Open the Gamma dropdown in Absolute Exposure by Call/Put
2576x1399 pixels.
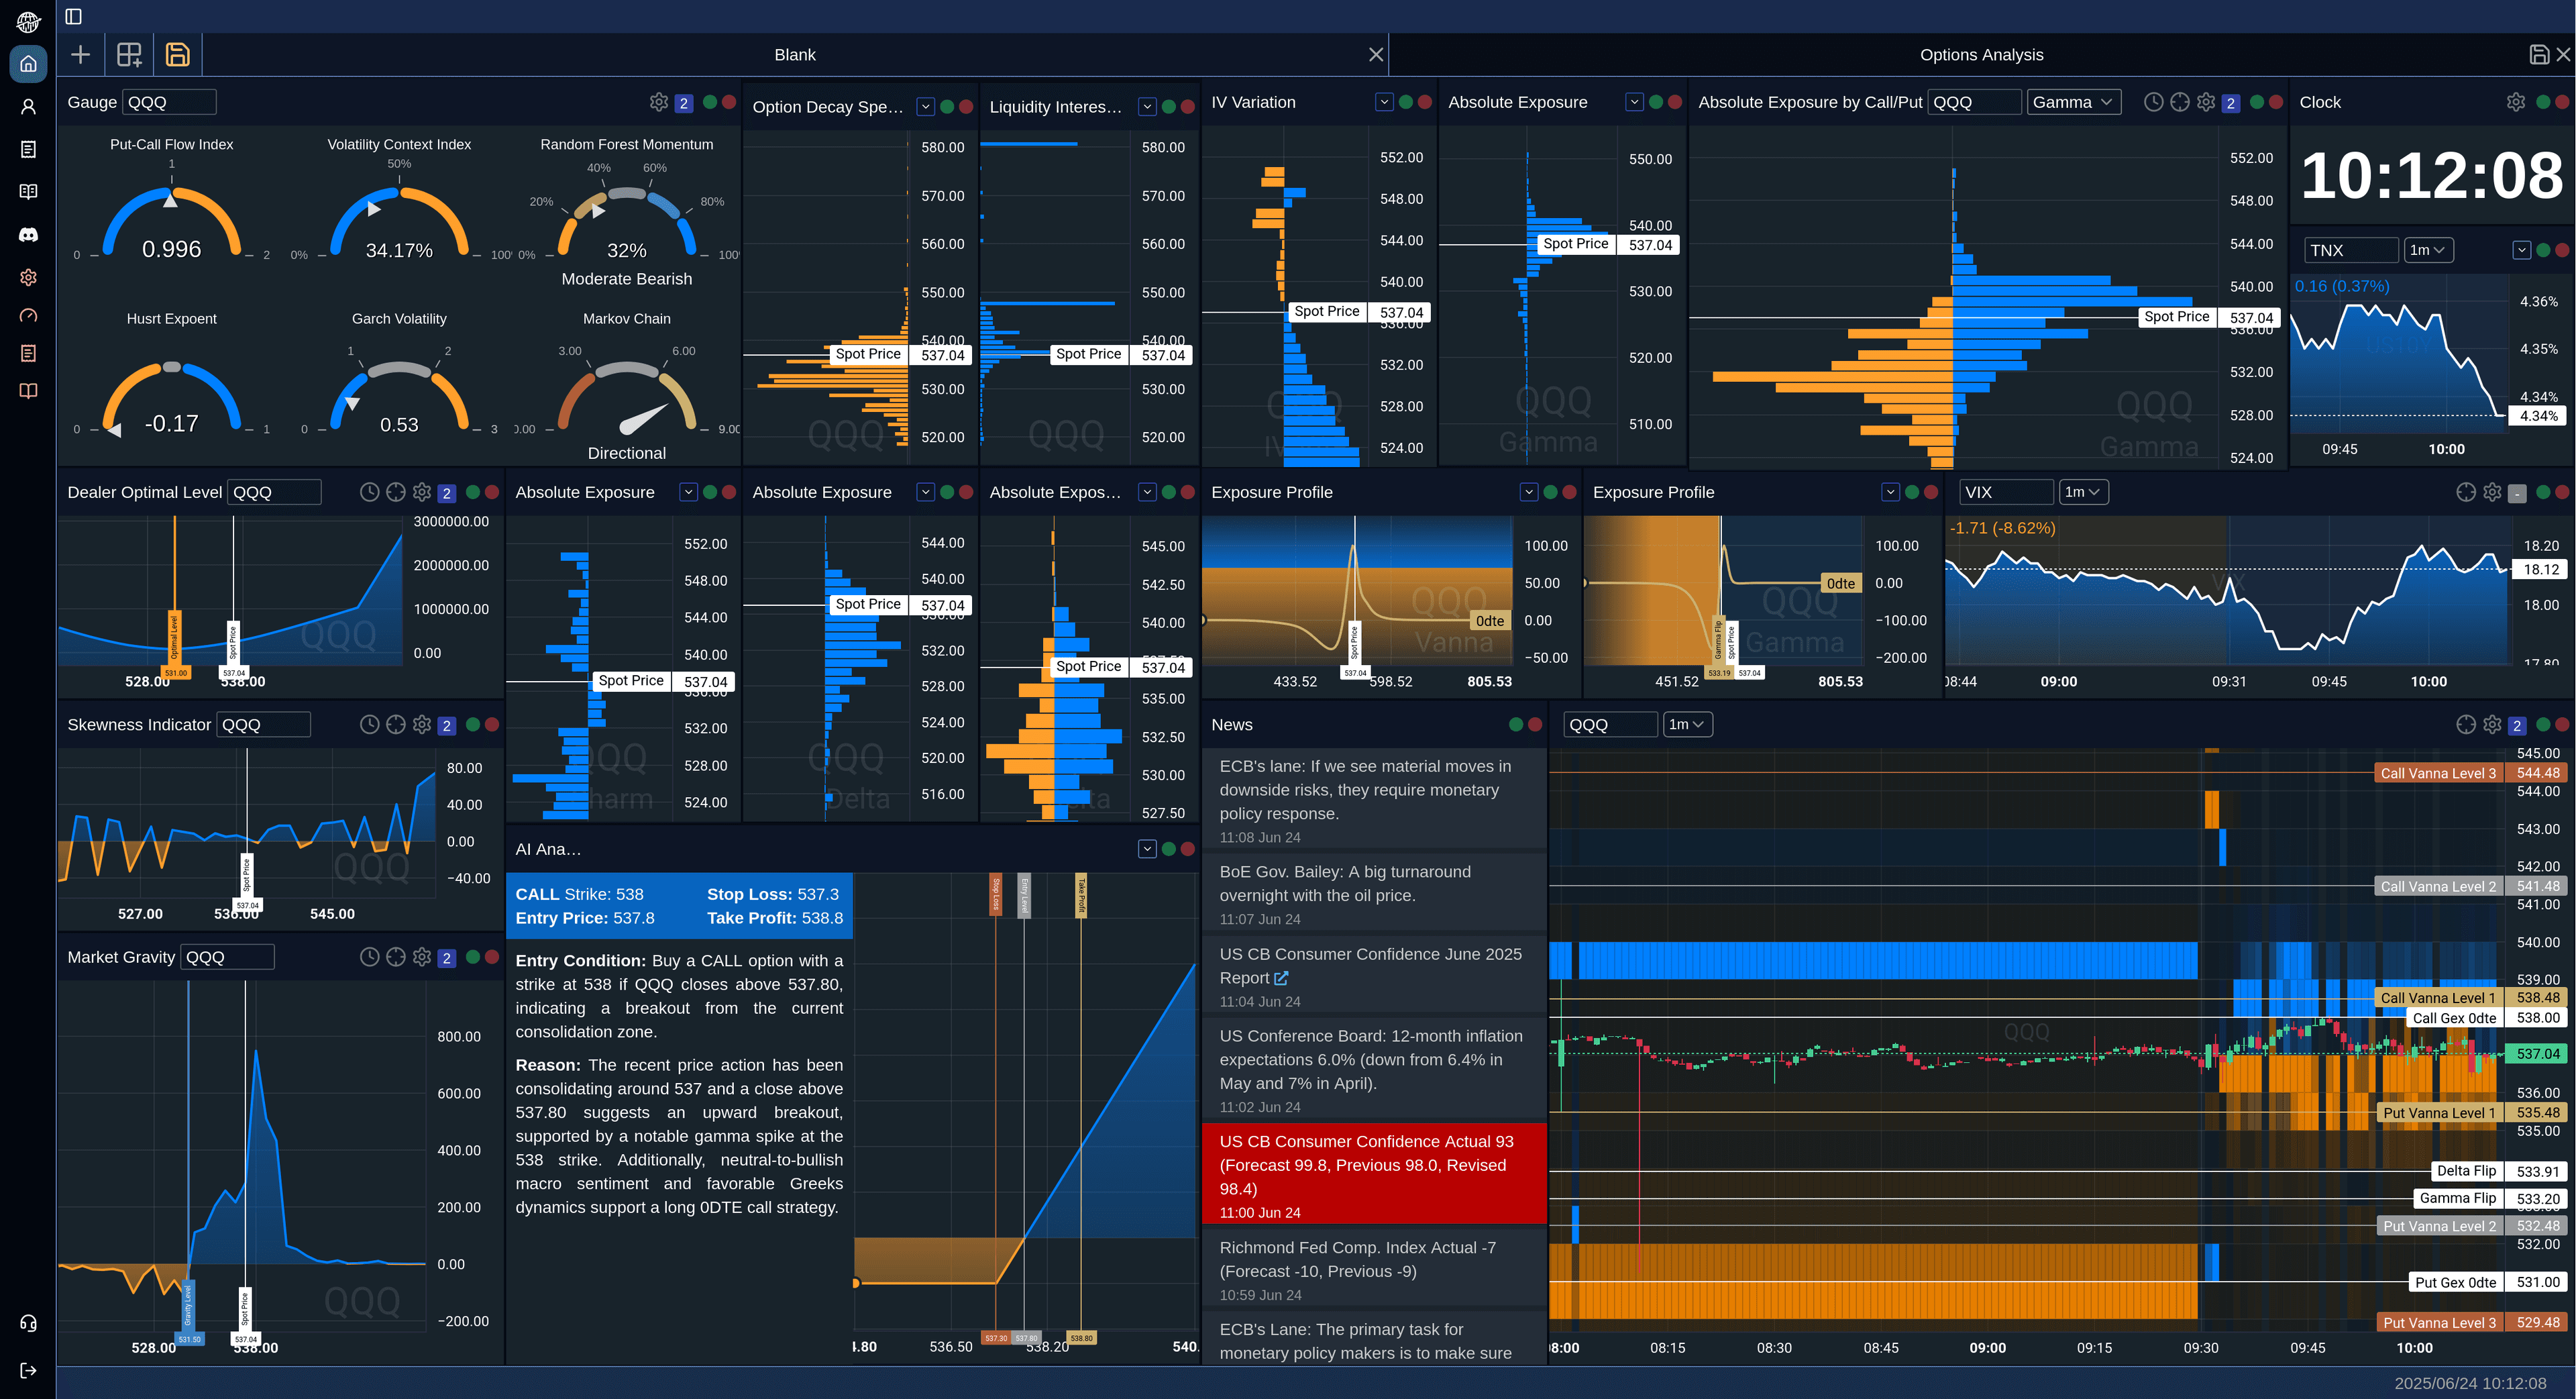point(2073,102)
